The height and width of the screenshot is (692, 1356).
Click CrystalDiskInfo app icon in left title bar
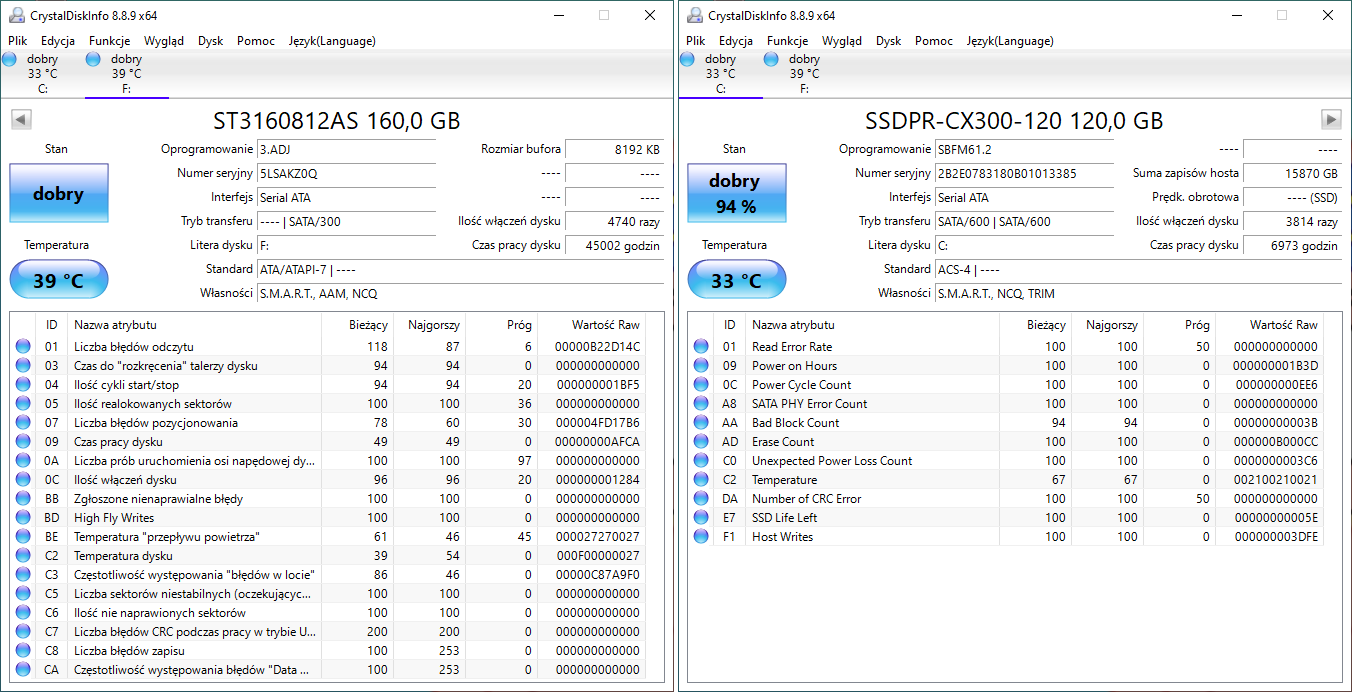(x=17, y=15)
